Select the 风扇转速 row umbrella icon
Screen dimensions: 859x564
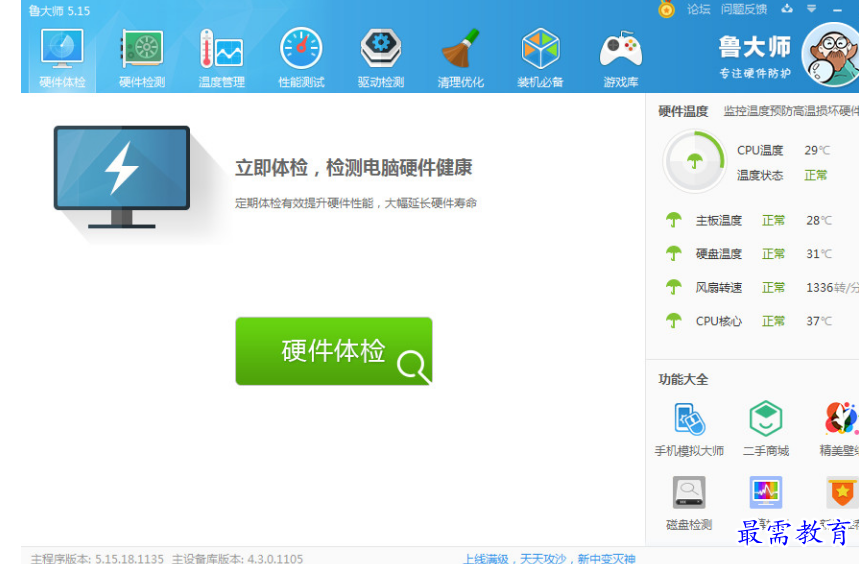[673, 287]
